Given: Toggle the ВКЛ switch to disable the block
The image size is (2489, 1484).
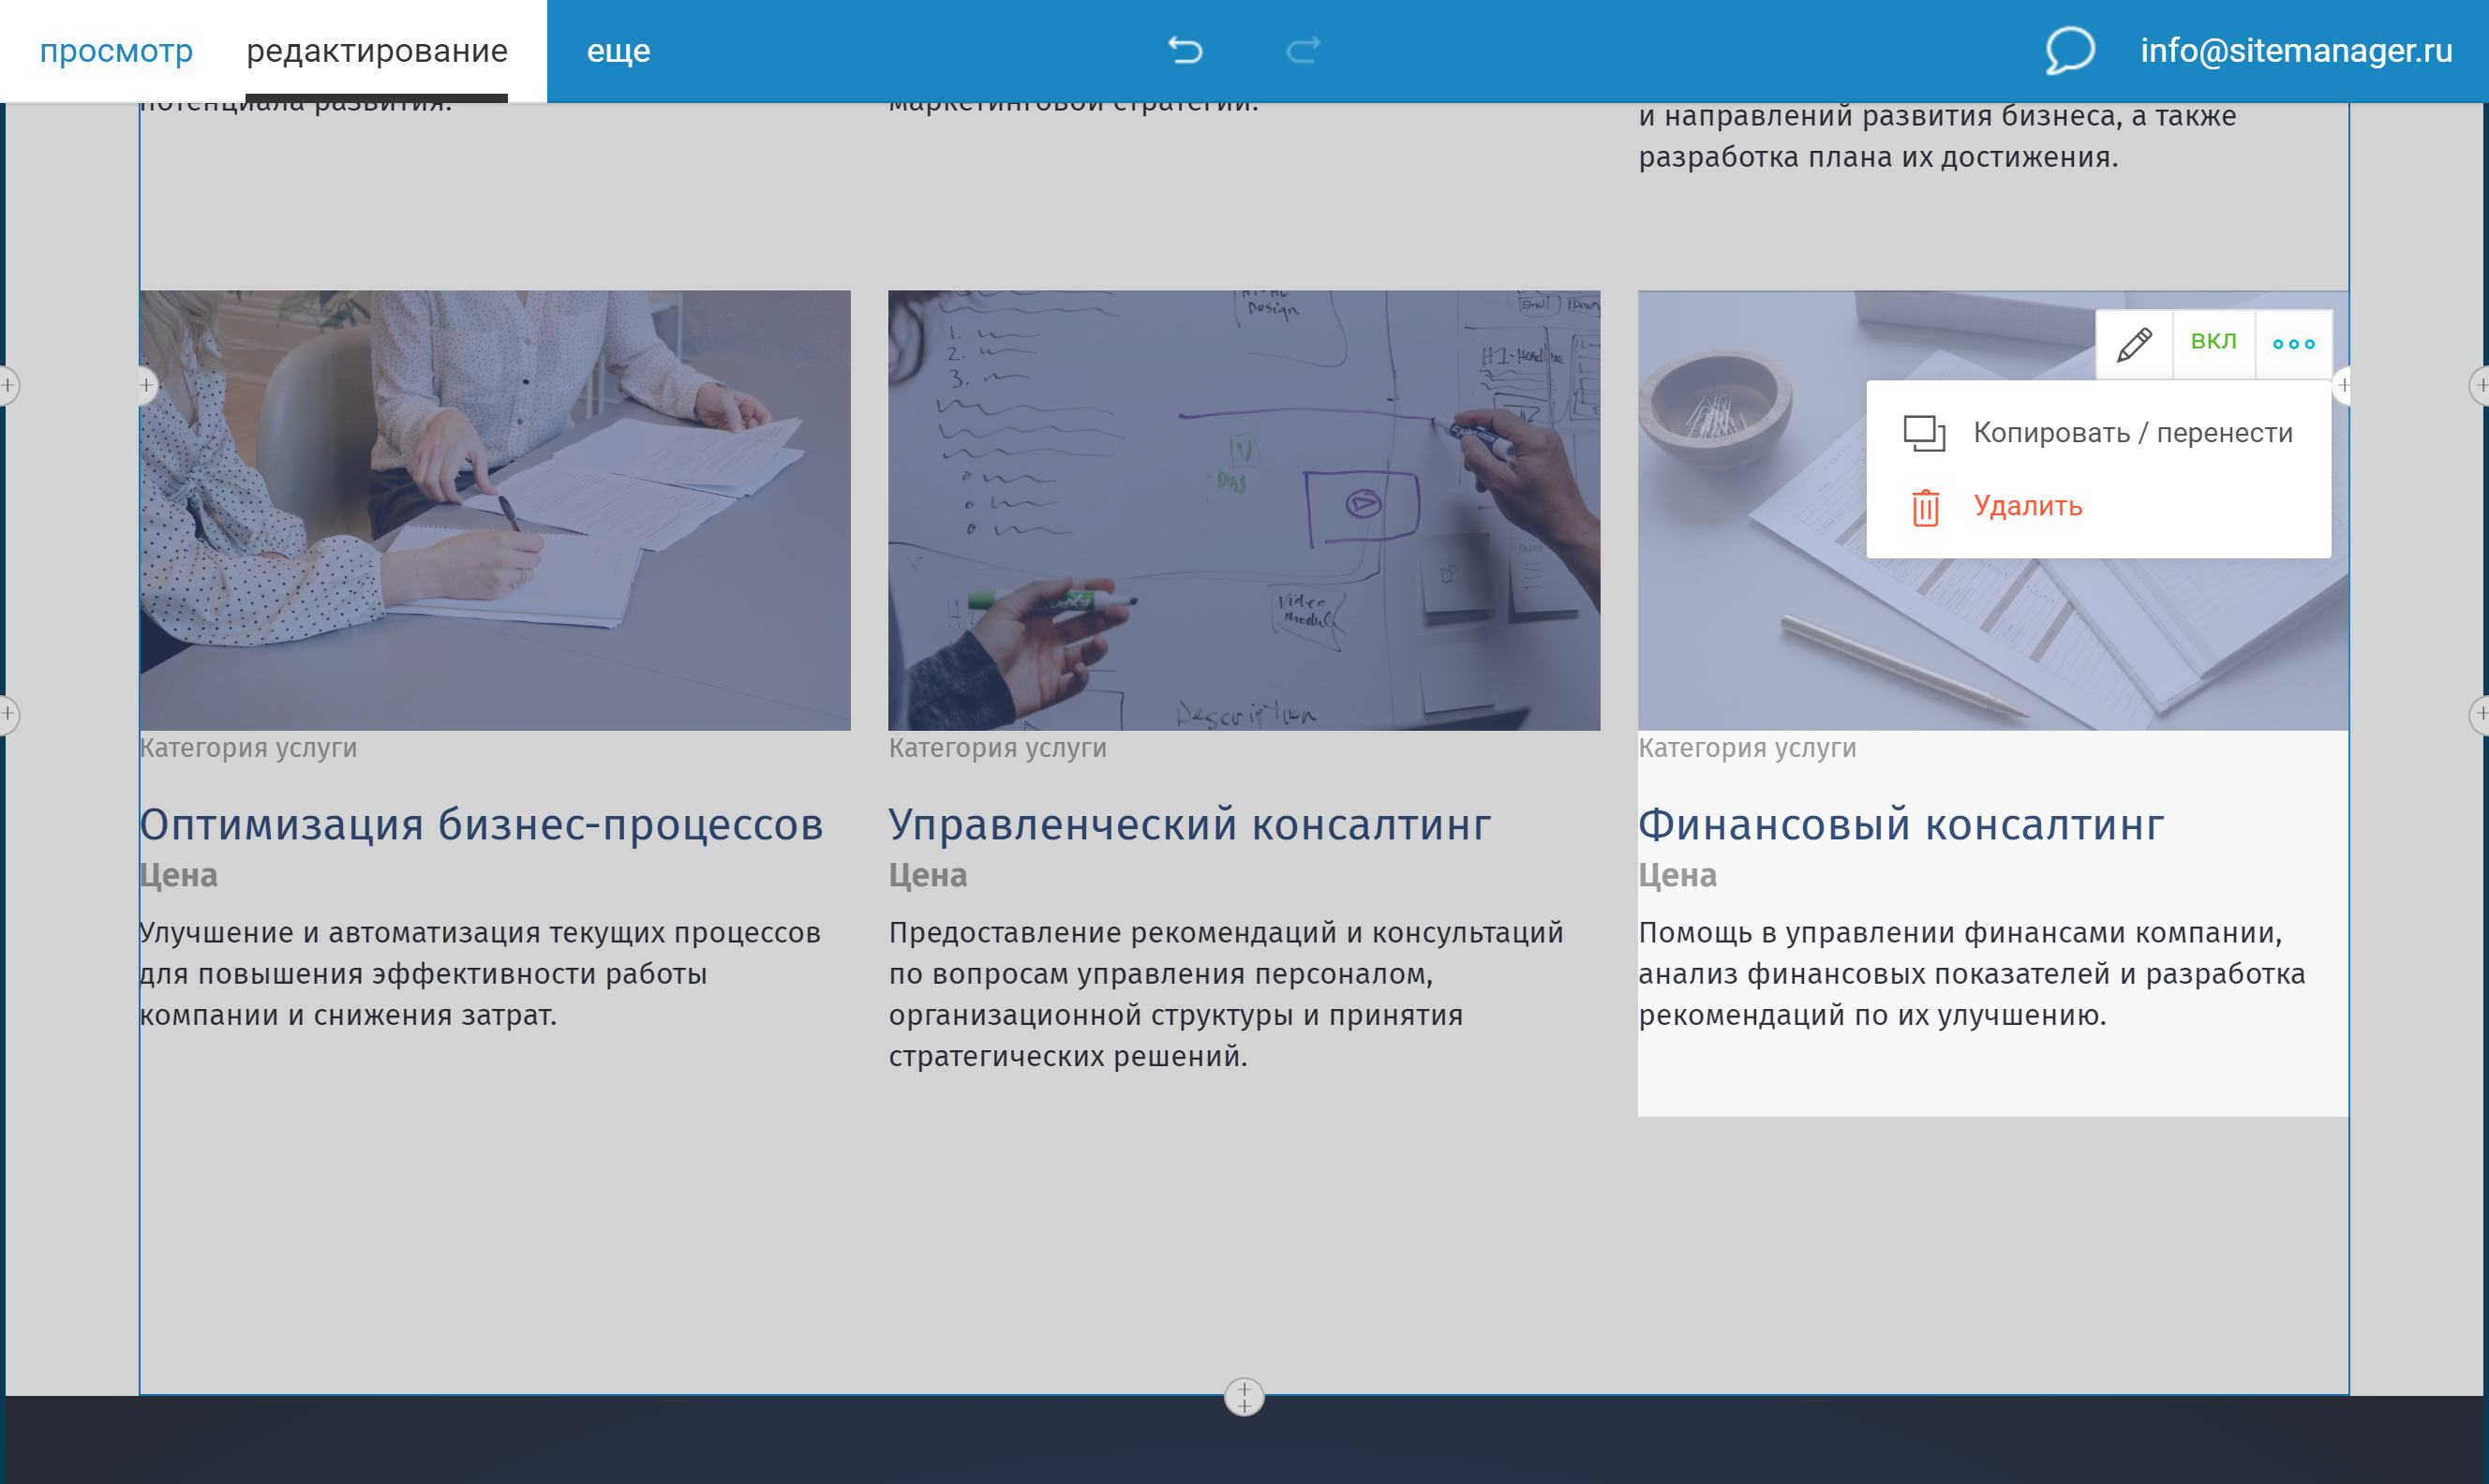Looking at the screenshot, I should [x=2214, y=341].
